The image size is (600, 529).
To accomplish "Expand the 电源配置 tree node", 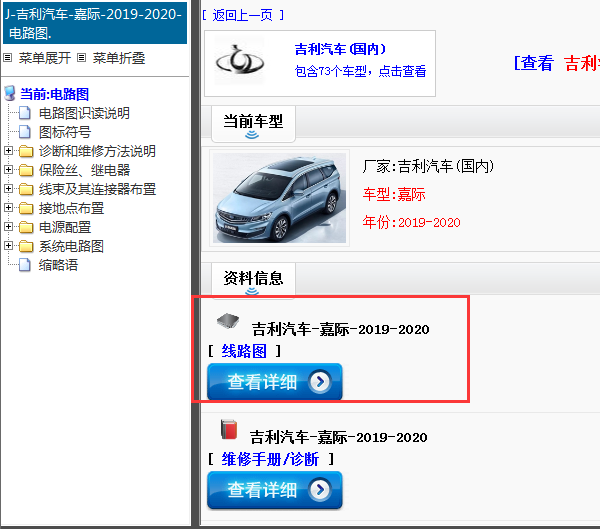I will click(8, 227).
